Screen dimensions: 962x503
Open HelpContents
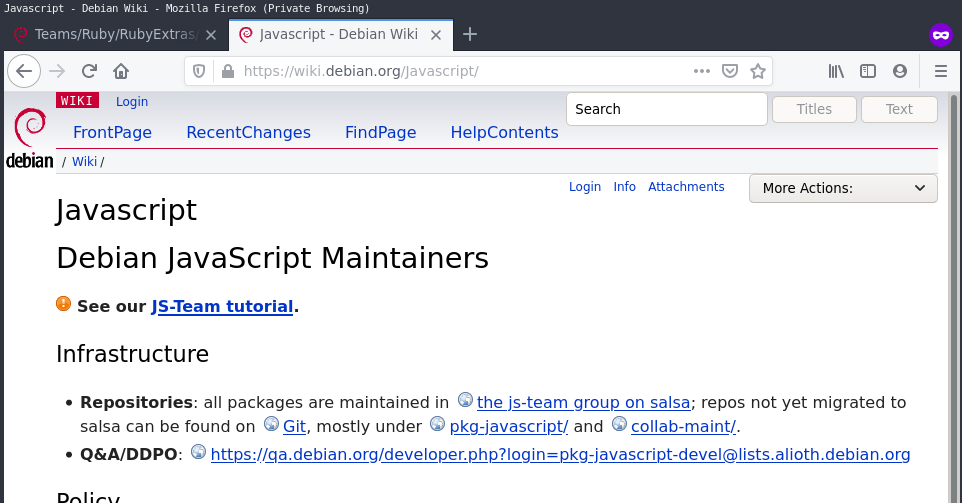(x=504, y=132)
